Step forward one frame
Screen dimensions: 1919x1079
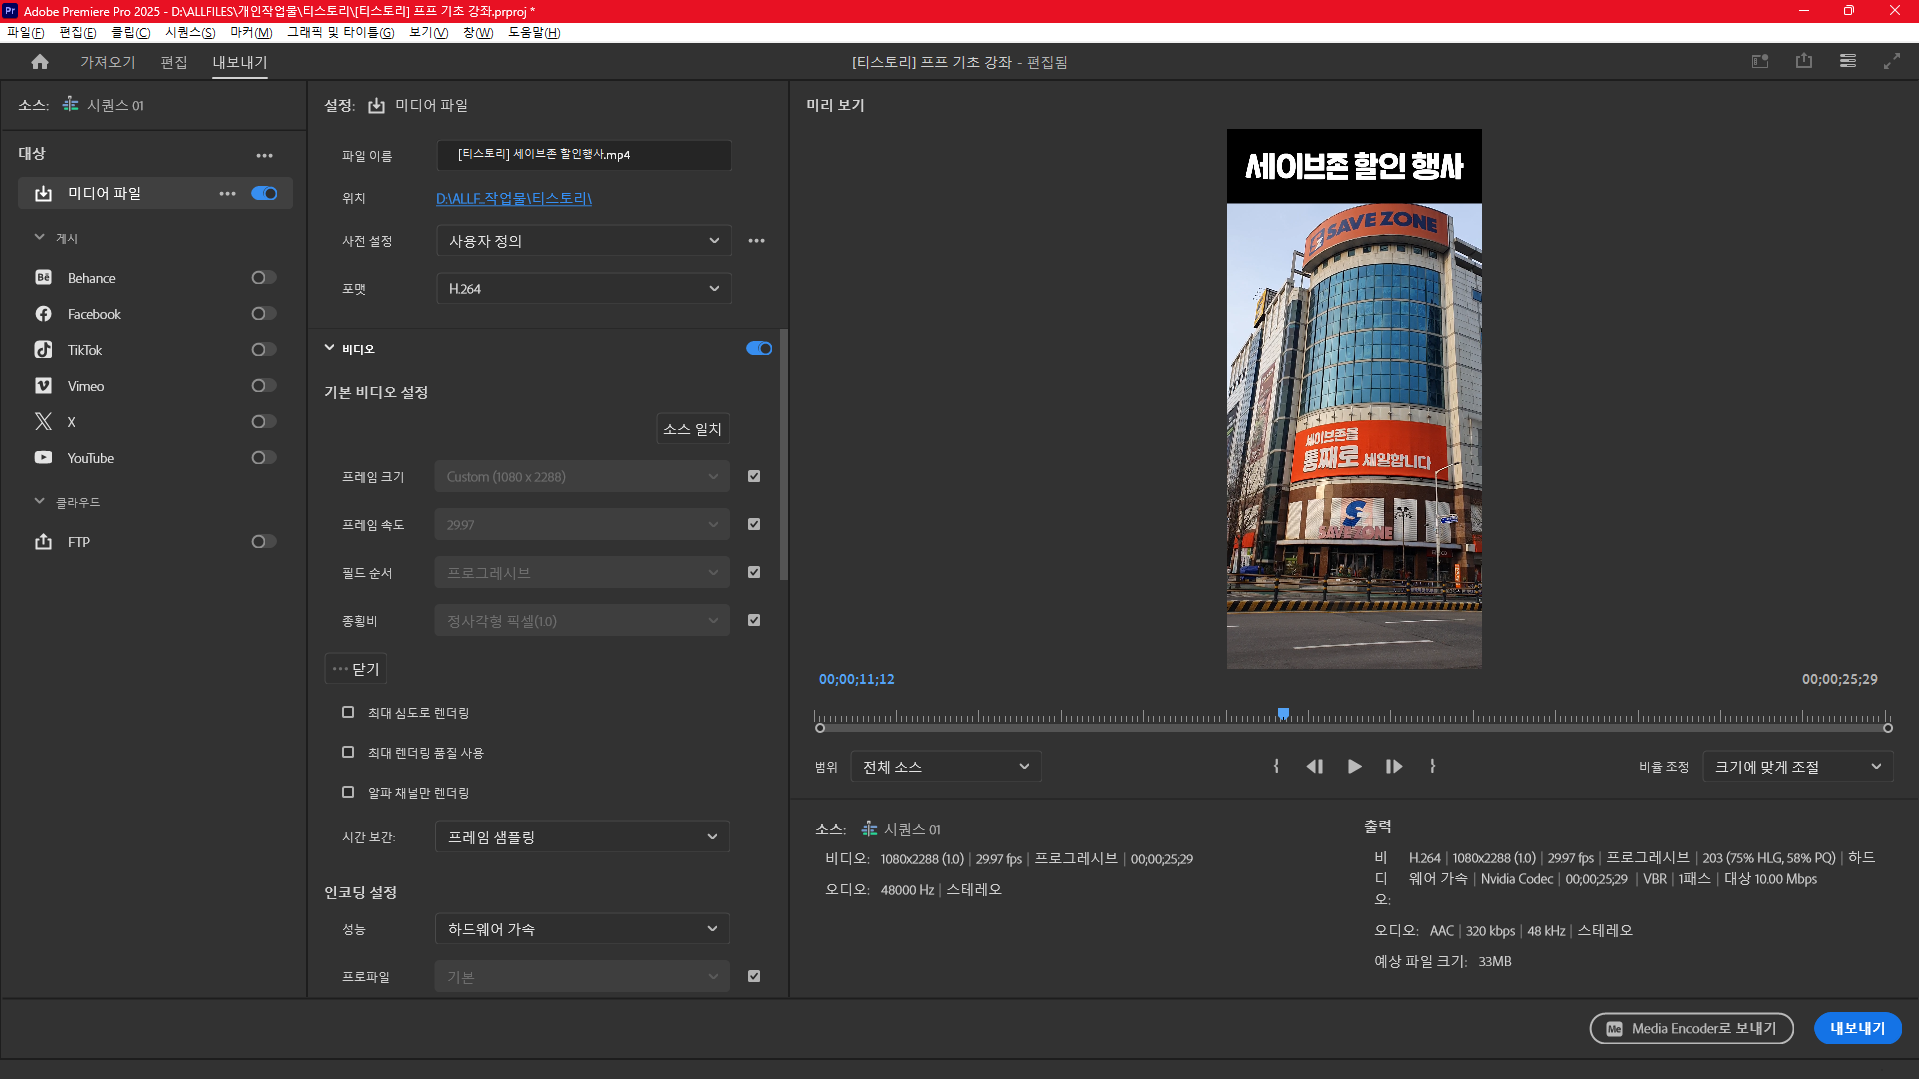pyautogui.click(x=1393, y=767)
